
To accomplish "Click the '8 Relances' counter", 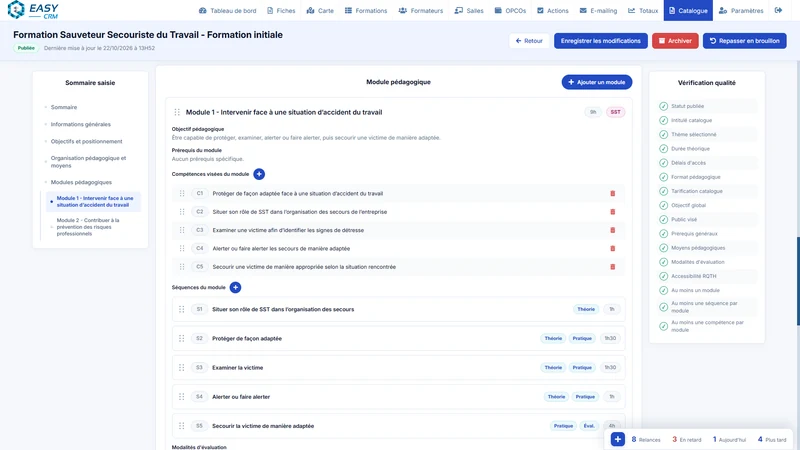I will [x=646, y=439].
